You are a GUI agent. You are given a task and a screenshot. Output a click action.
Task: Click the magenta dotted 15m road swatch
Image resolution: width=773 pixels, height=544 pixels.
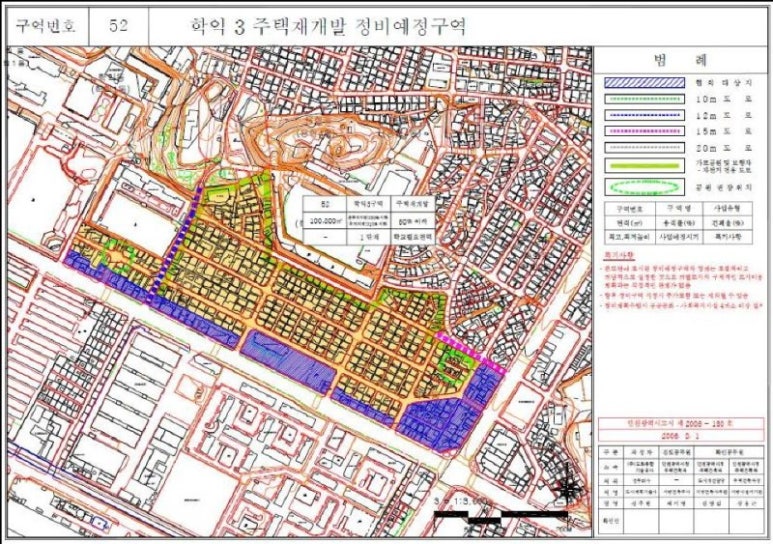(x=644, y=131)
